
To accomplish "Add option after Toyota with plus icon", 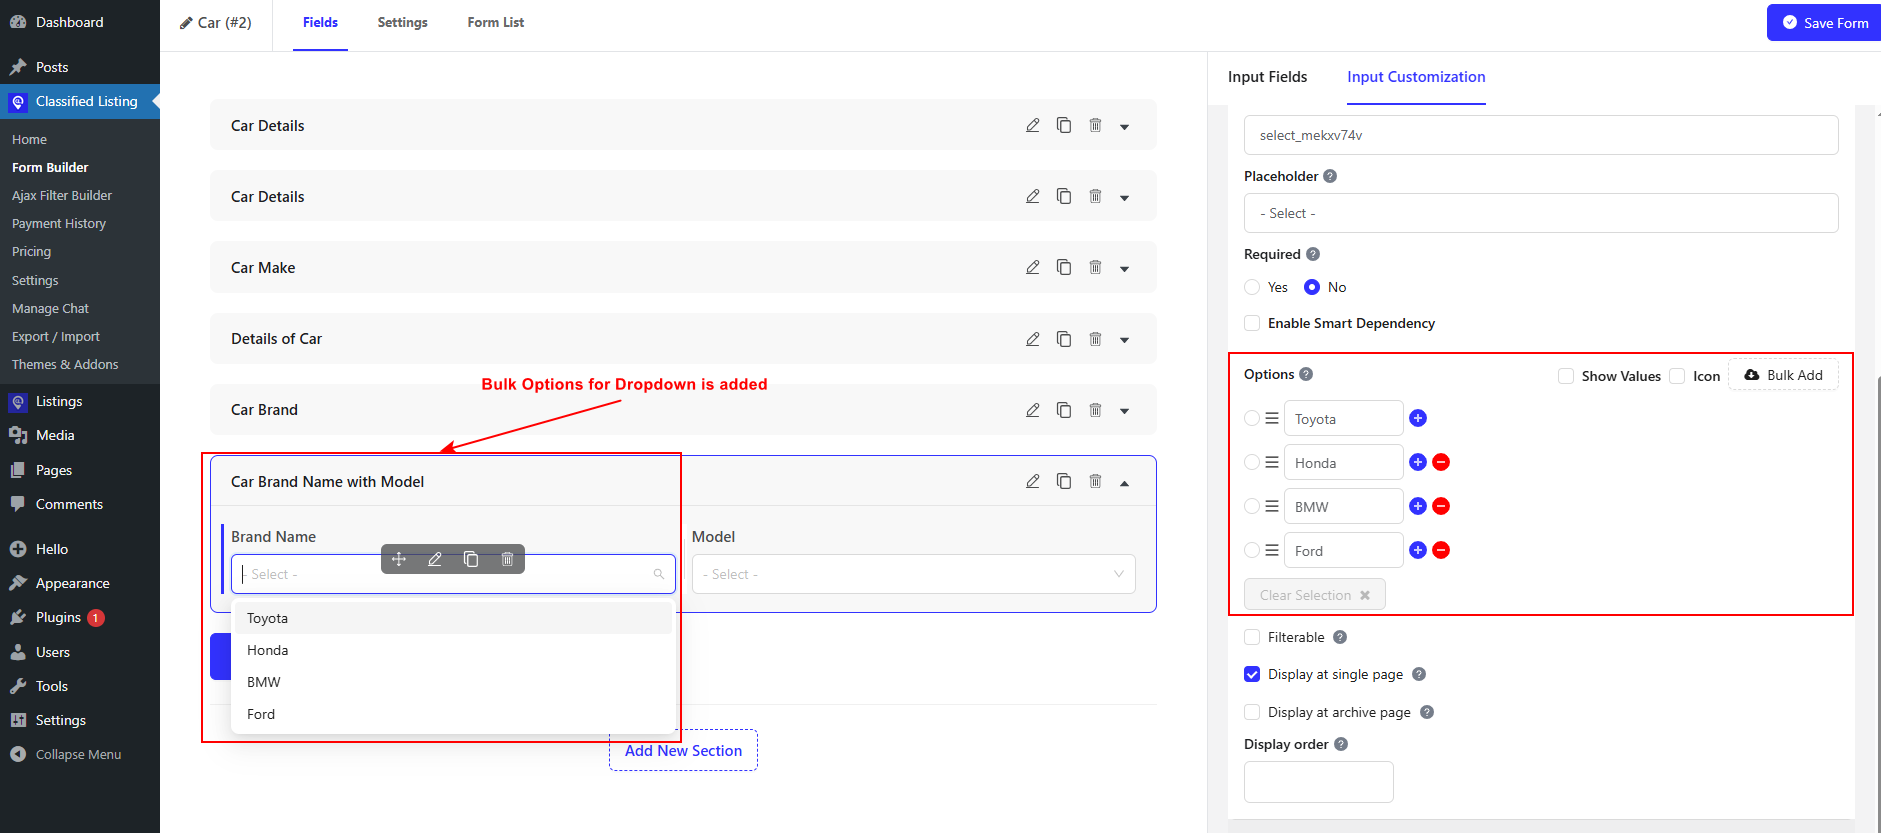I will [x=1418, y=418].
